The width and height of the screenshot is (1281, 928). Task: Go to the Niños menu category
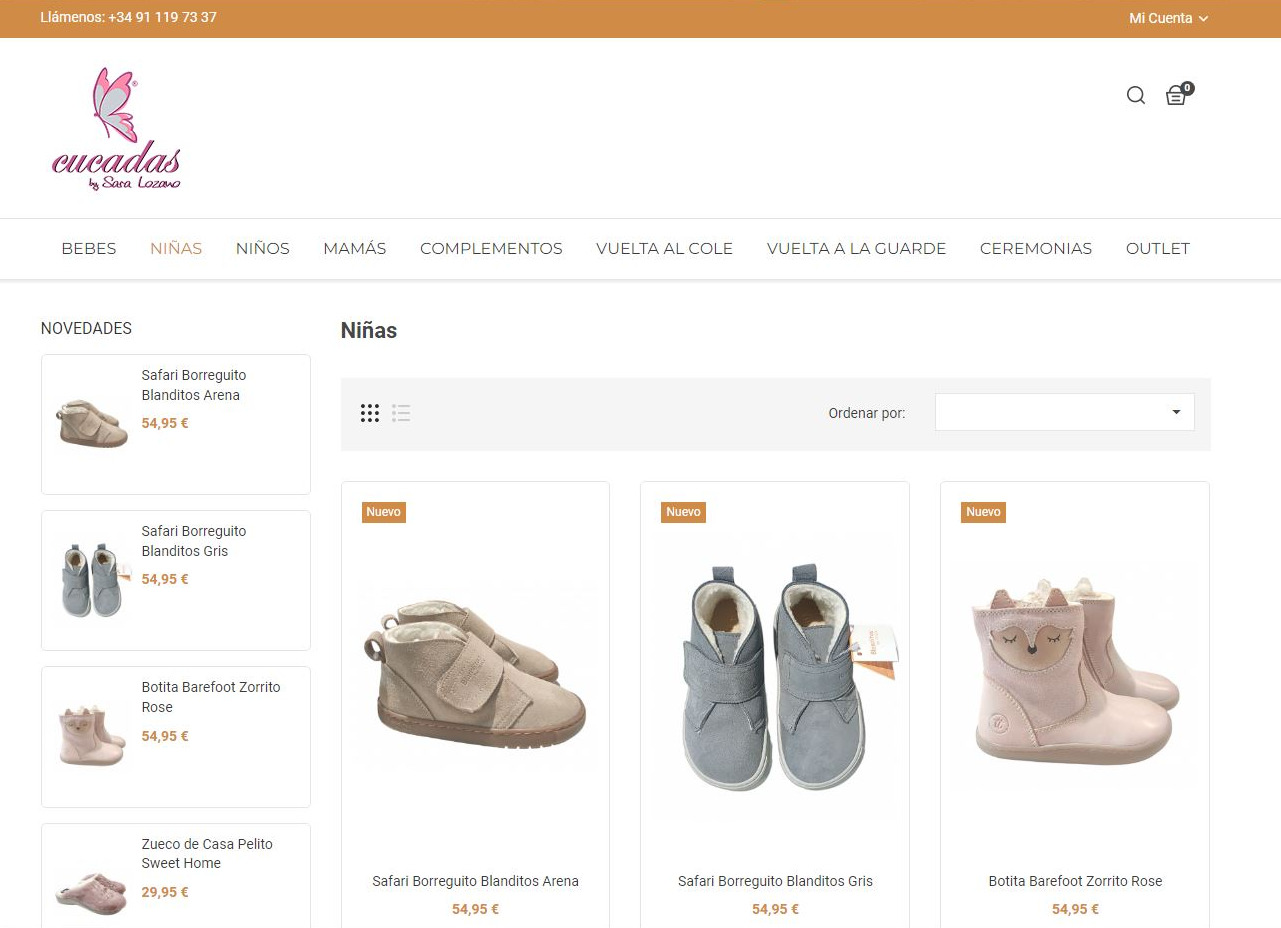262,249
